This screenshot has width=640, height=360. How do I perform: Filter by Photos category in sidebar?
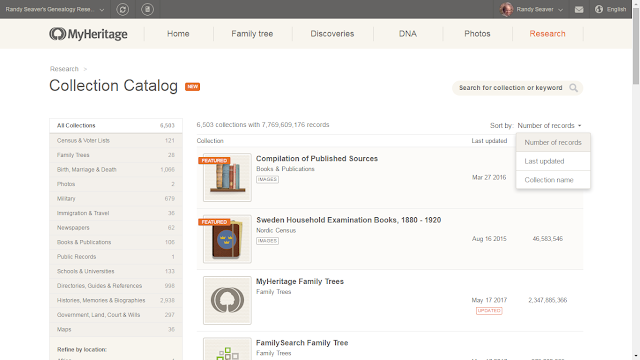pos(116,184)
